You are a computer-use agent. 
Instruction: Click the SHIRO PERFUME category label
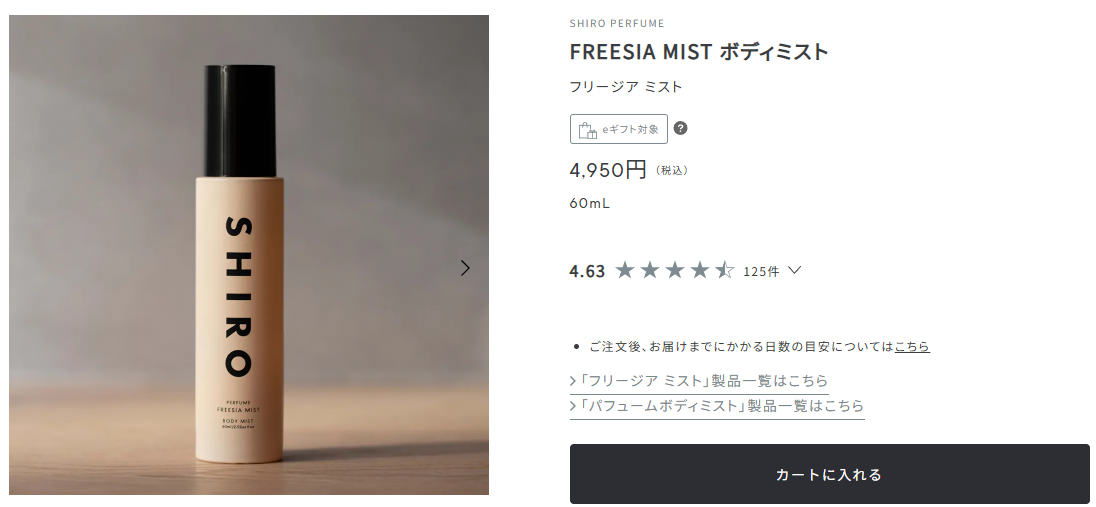617,23
